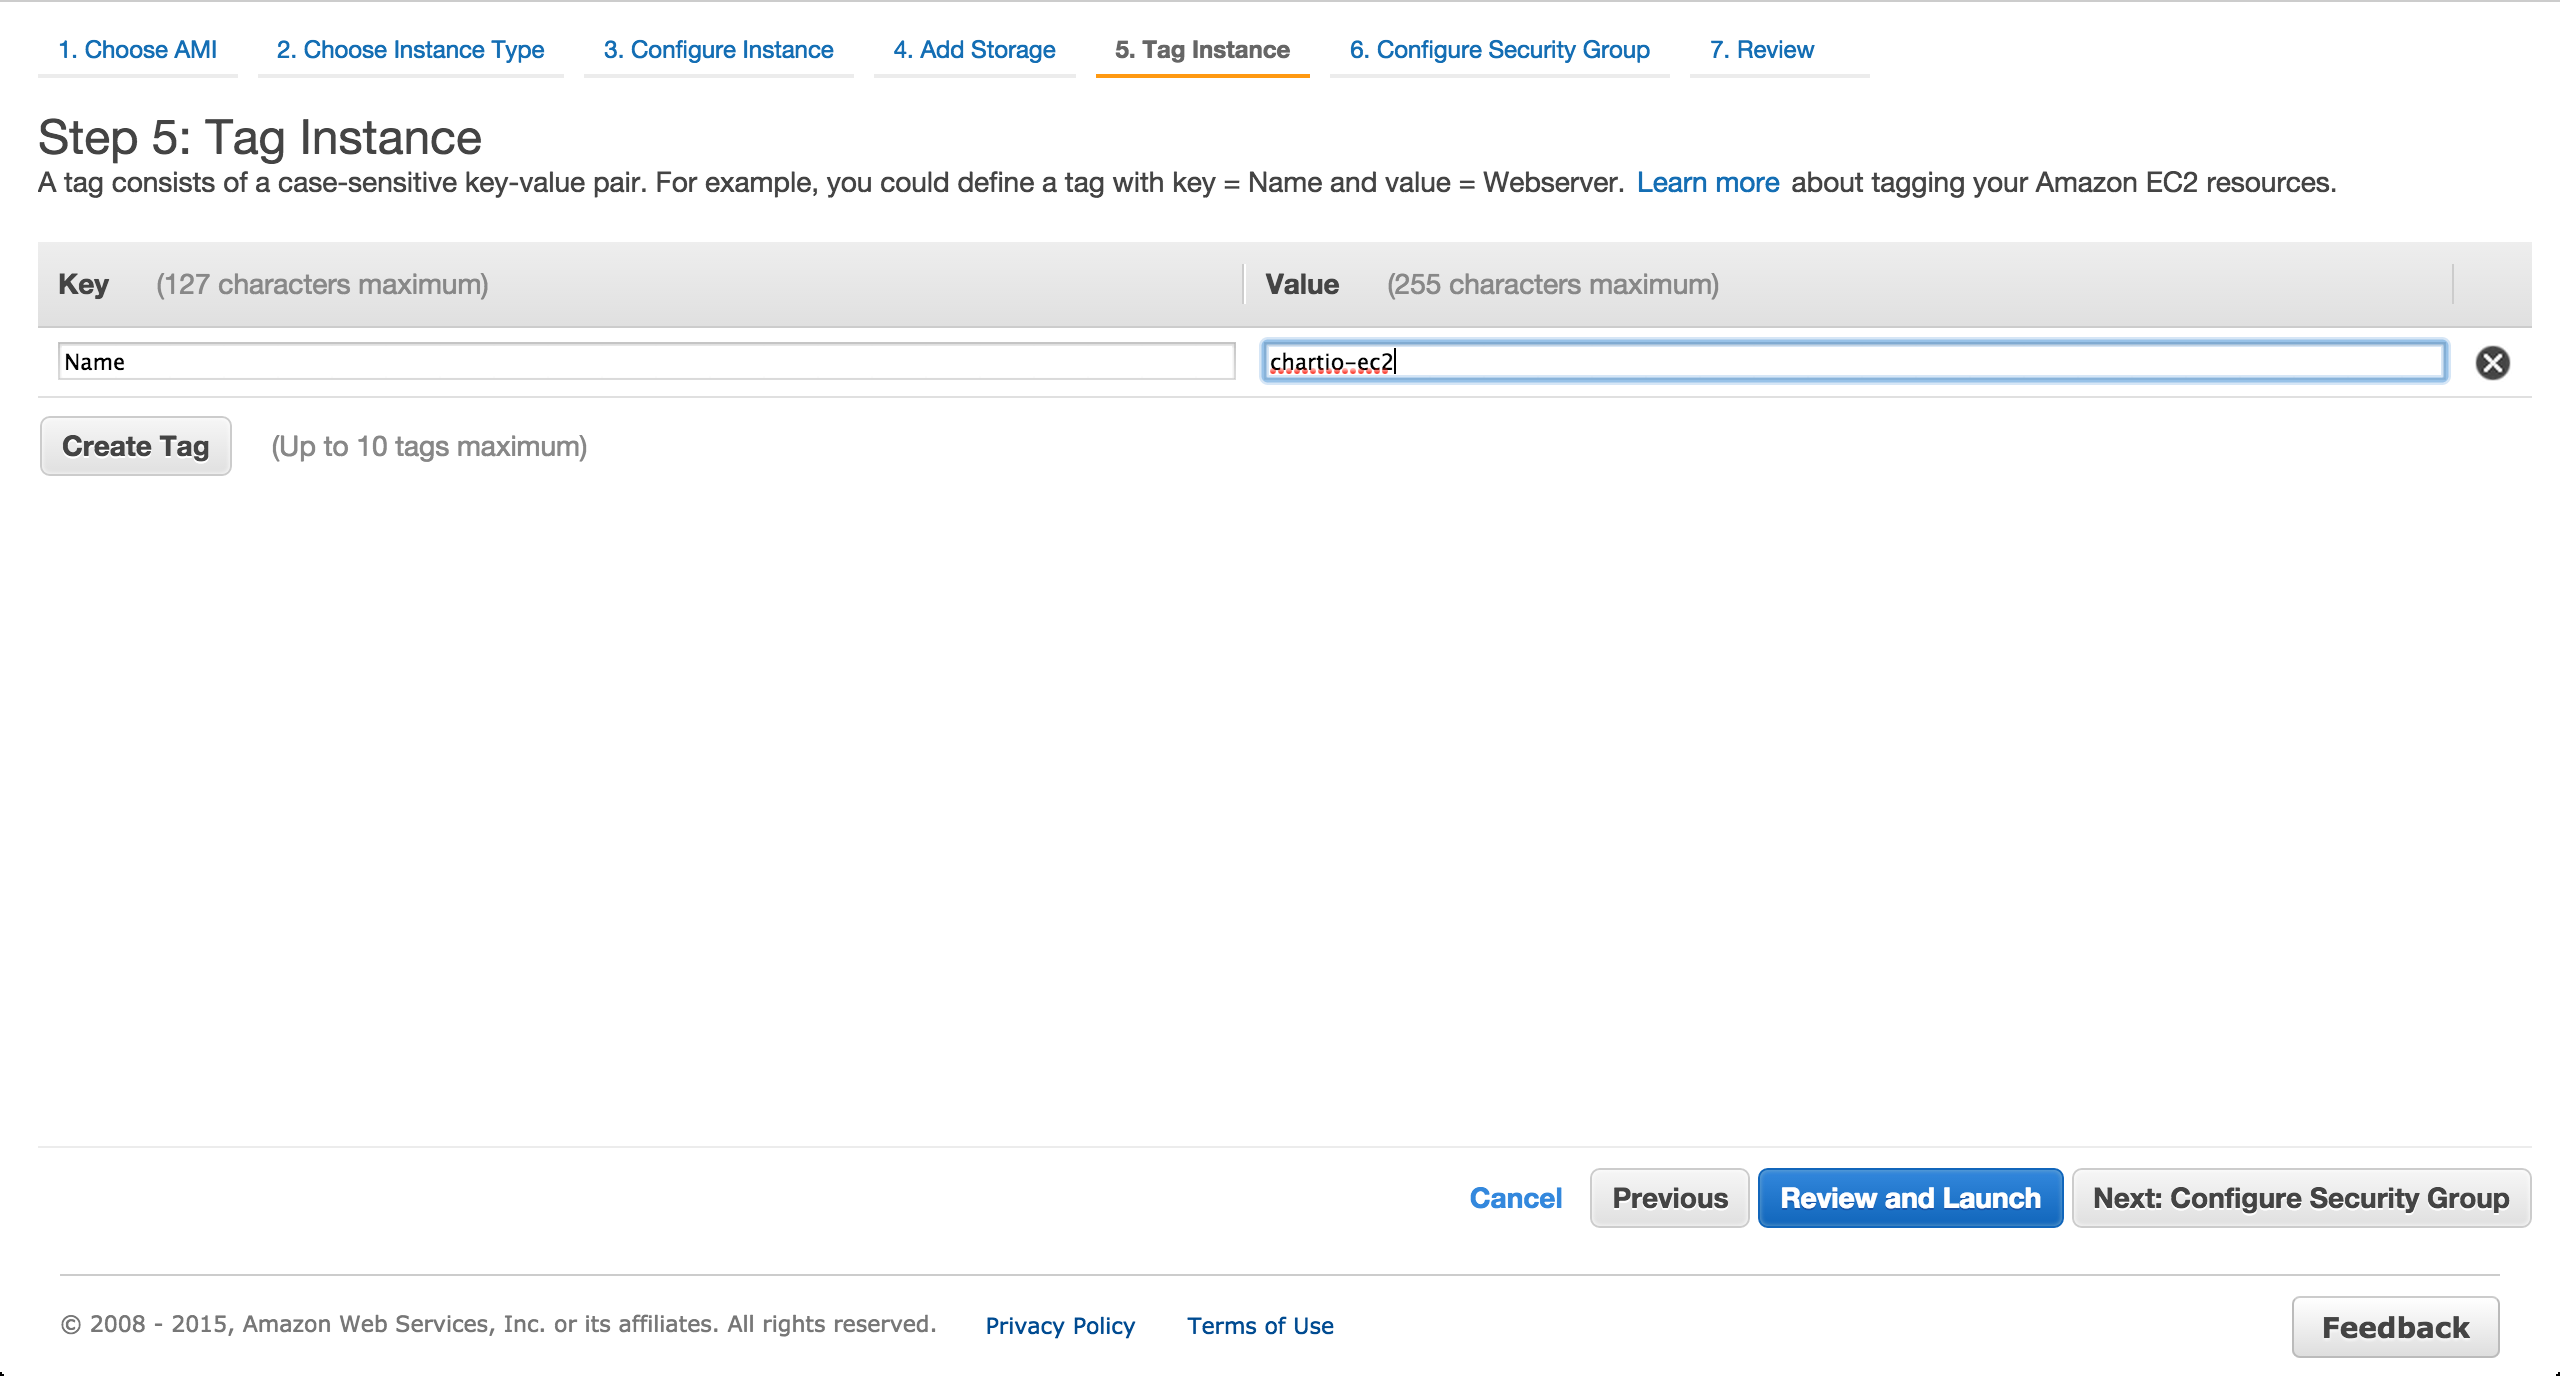The width and height of the screenshot is (2560, 1376).
Task: Click Review and Launch
Action: tap(1910, 1198)
